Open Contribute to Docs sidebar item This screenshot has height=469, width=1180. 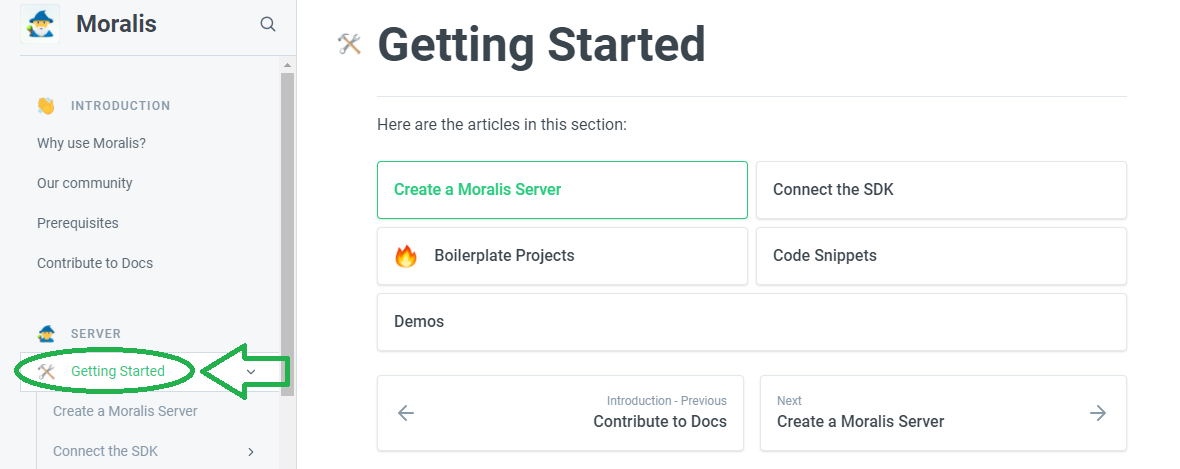pos(95,263)
